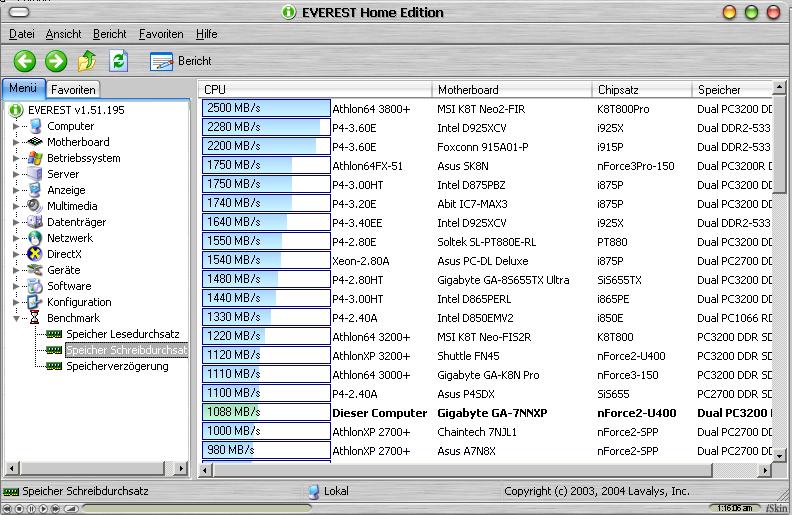Click the results list scroll-down arrow

[x=779, y=456]
